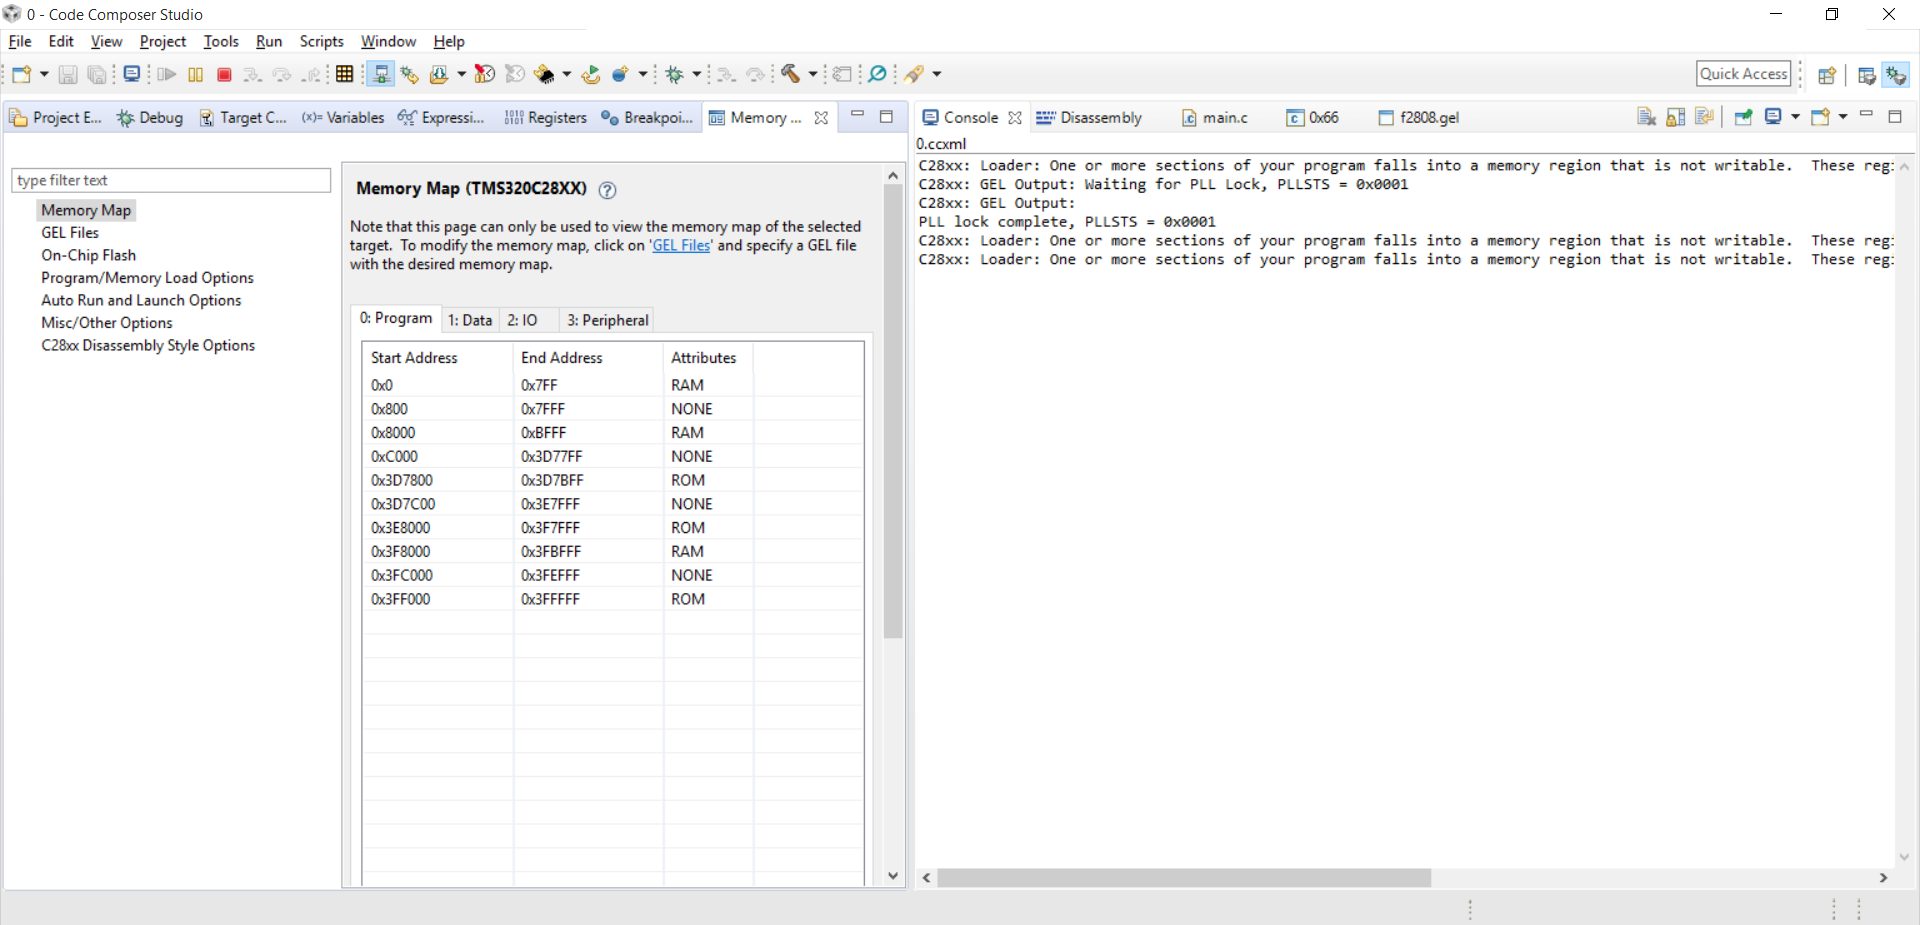Toggle the Scroll Lock console icon
Screen dimensions: 1920x925
pos(1675,118)
